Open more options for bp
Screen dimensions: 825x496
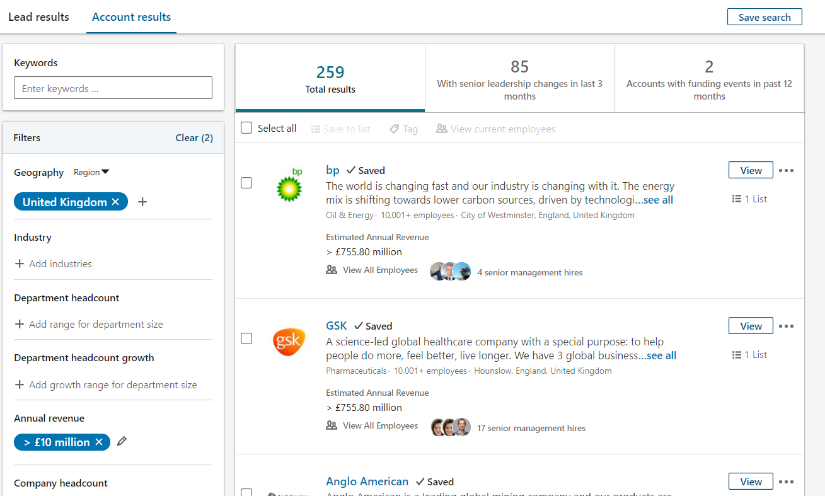click(x=786, y=170)
